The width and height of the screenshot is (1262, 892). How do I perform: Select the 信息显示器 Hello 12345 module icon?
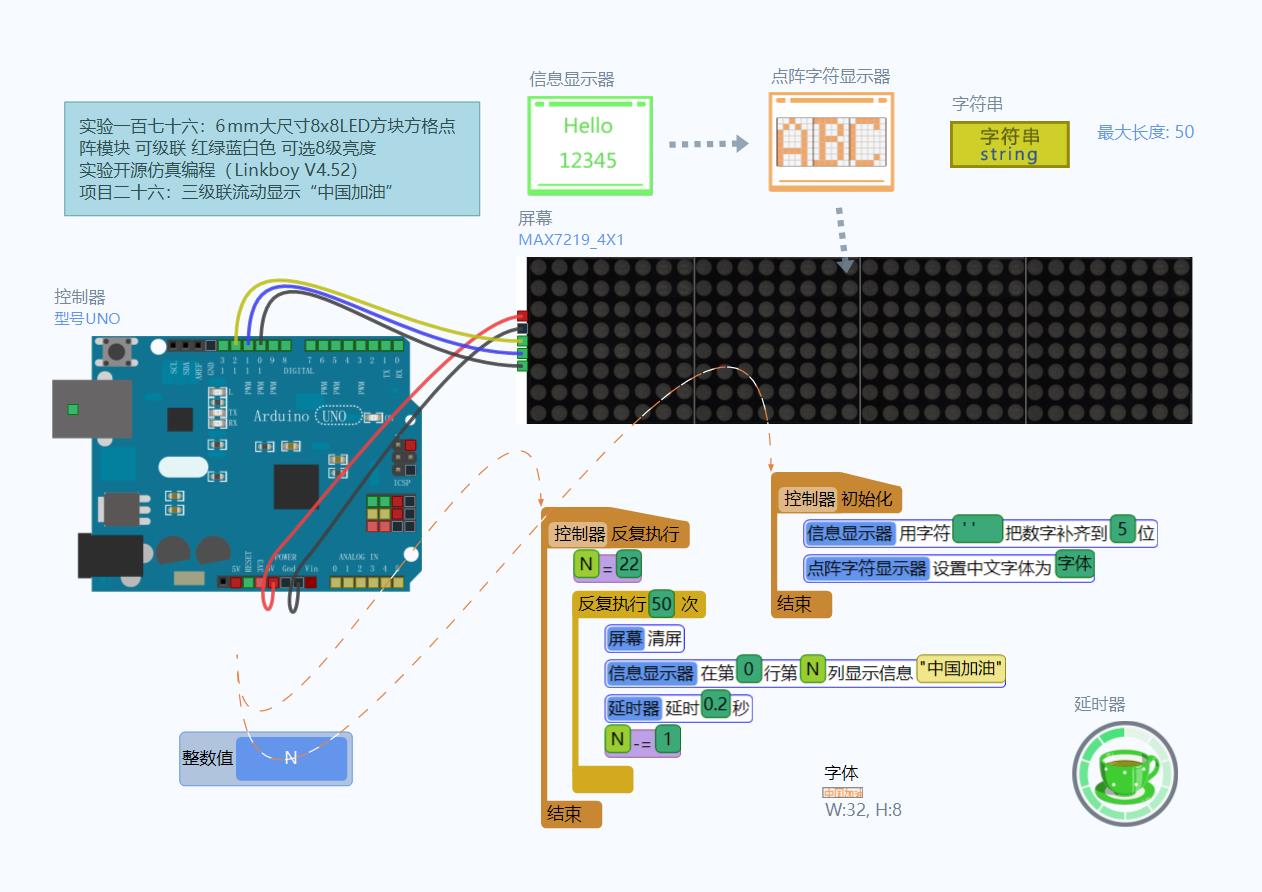click(590, 145)
